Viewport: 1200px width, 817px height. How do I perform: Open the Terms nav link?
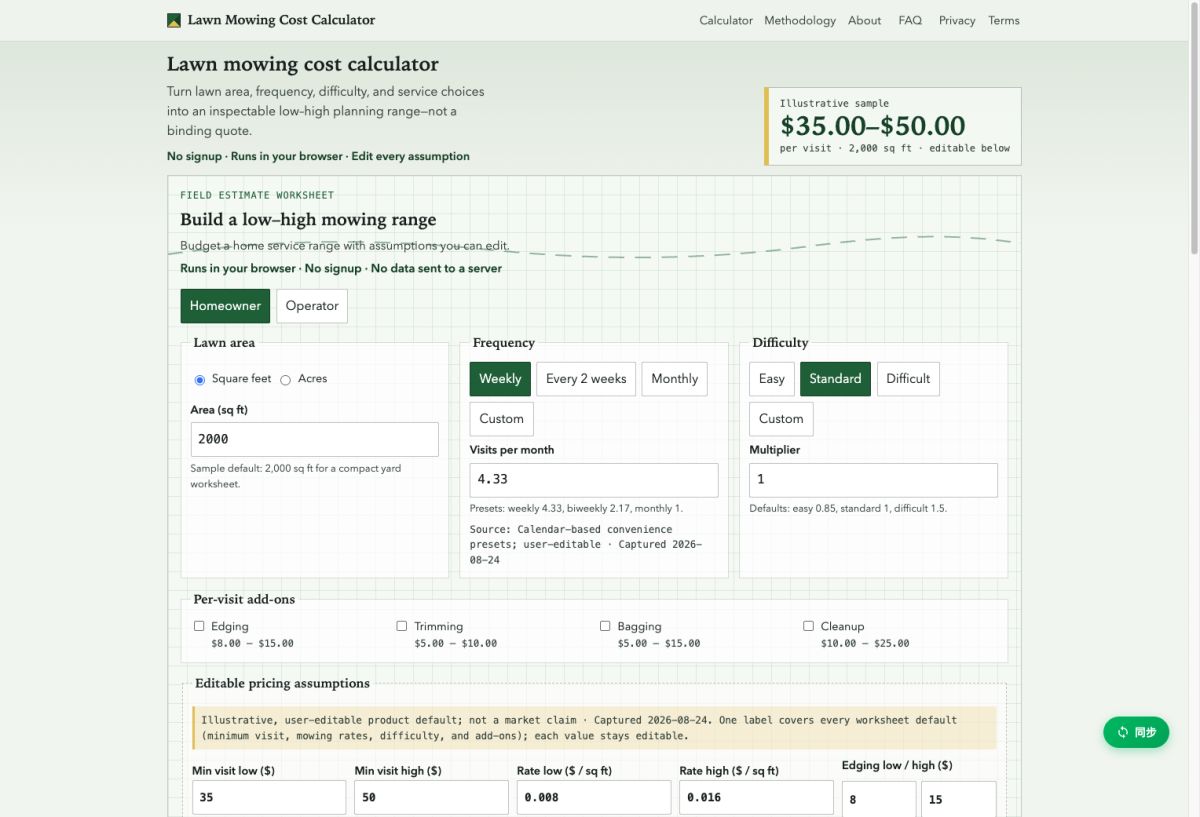pyautogui.click(x=1004, y=20)
